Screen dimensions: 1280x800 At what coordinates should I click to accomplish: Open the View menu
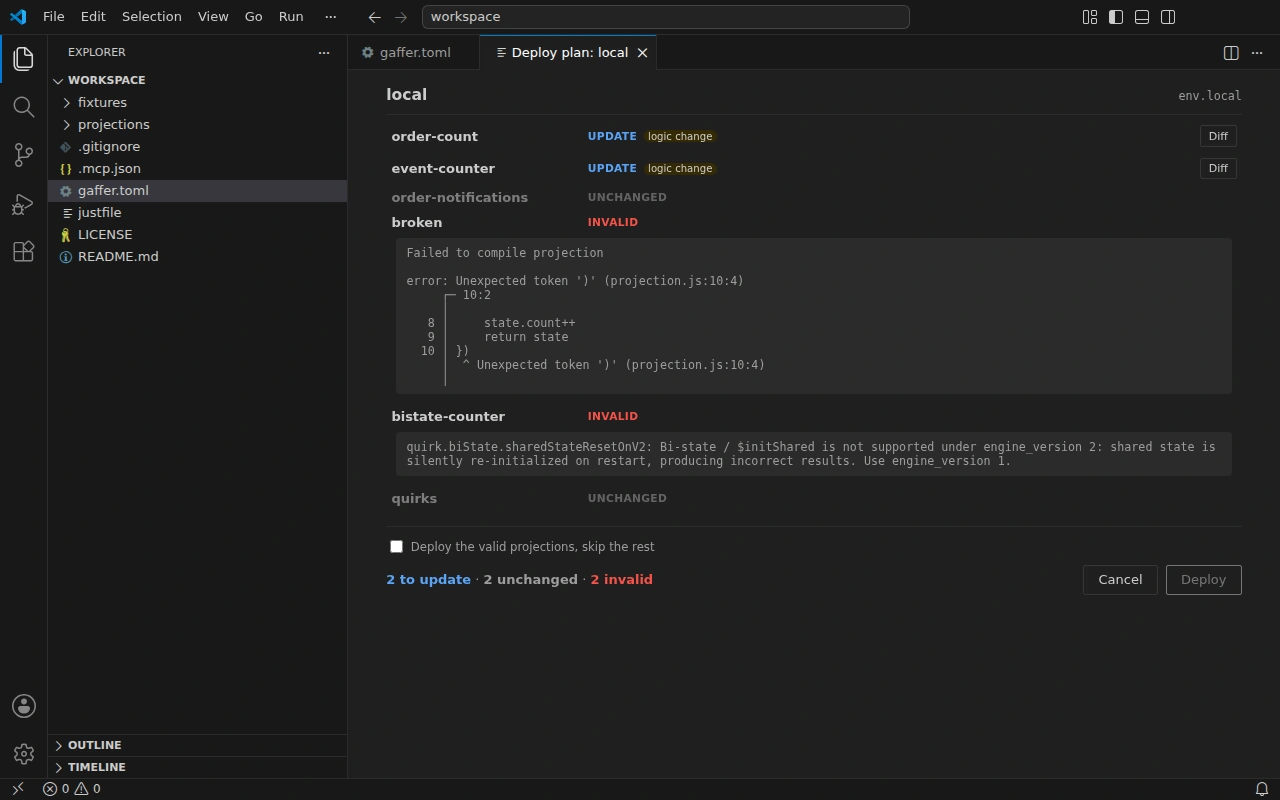213,17
